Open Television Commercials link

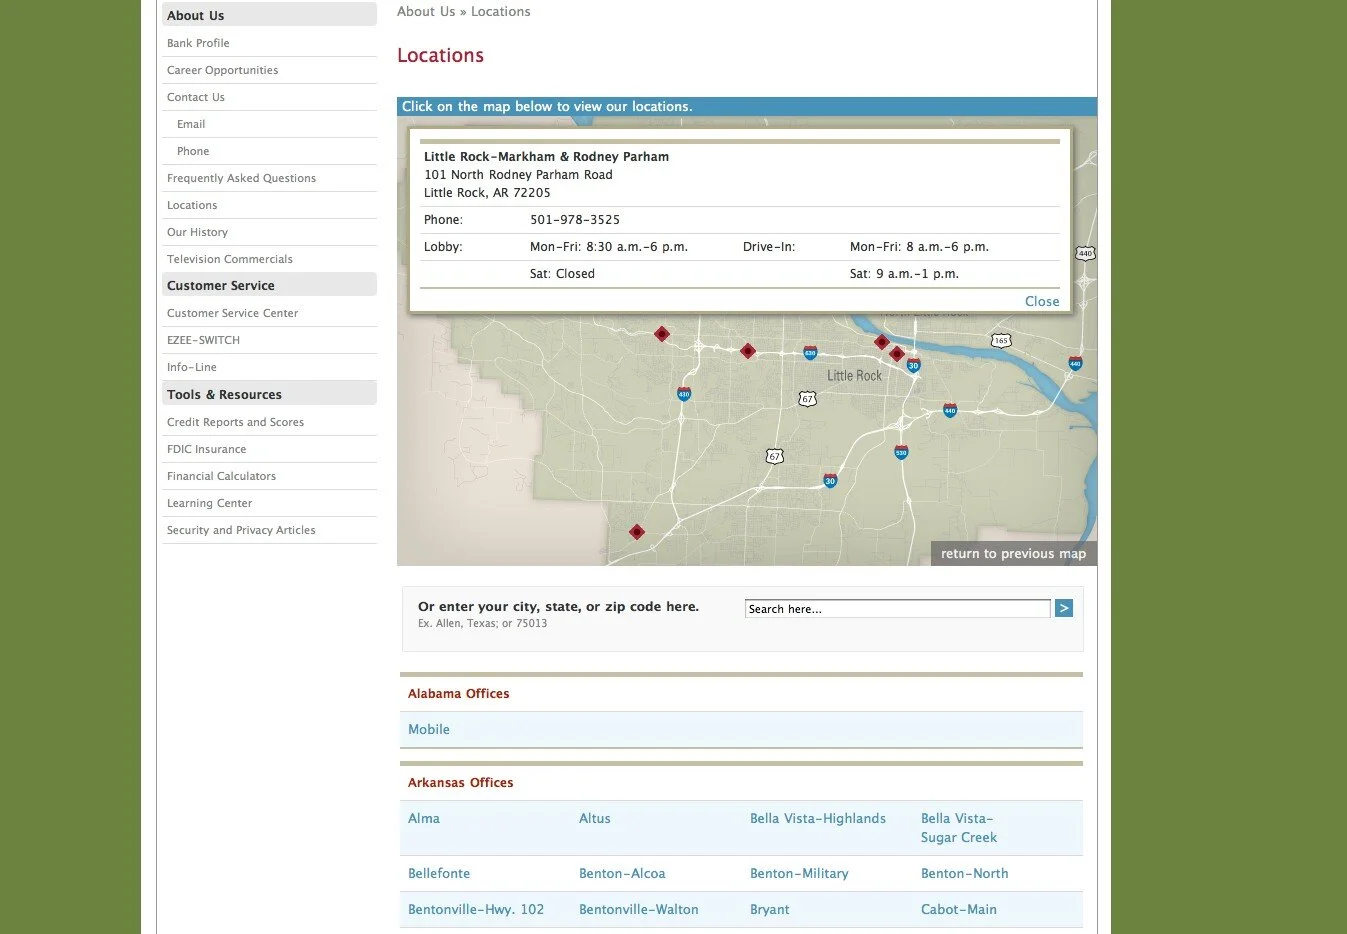point(230,259)
